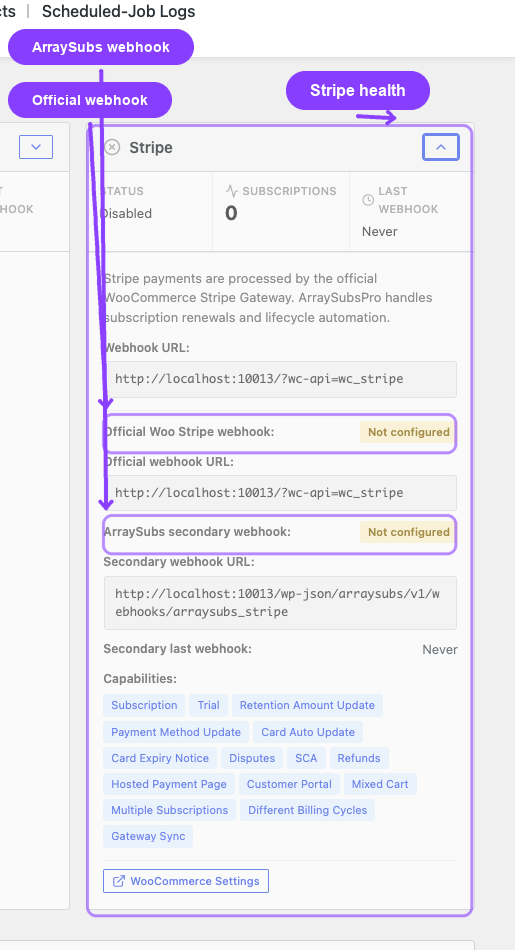This screenshot has height=950, width=515.
Task: Collapse the Stripe gateway panel
Action: 440,147
